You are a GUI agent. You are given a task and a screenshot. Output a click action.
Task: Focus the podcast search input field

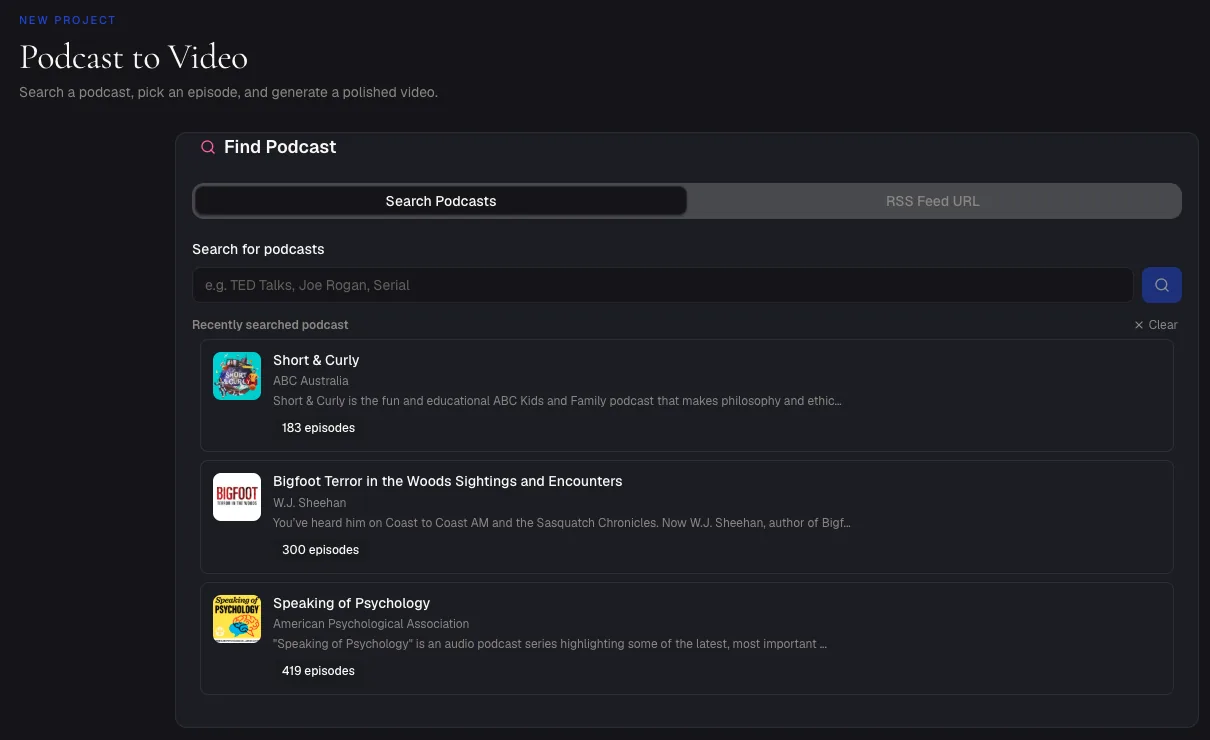tap(663, 285)
